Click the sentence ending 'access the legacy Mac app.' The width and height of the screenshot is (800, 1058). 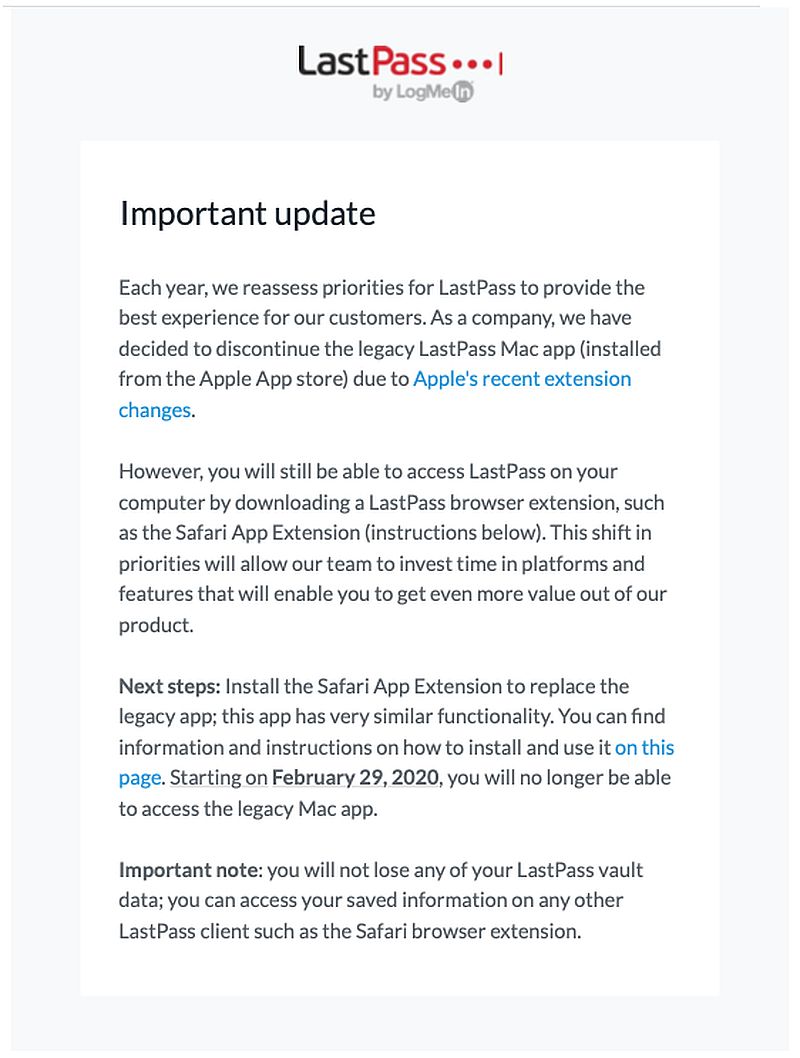248,809
